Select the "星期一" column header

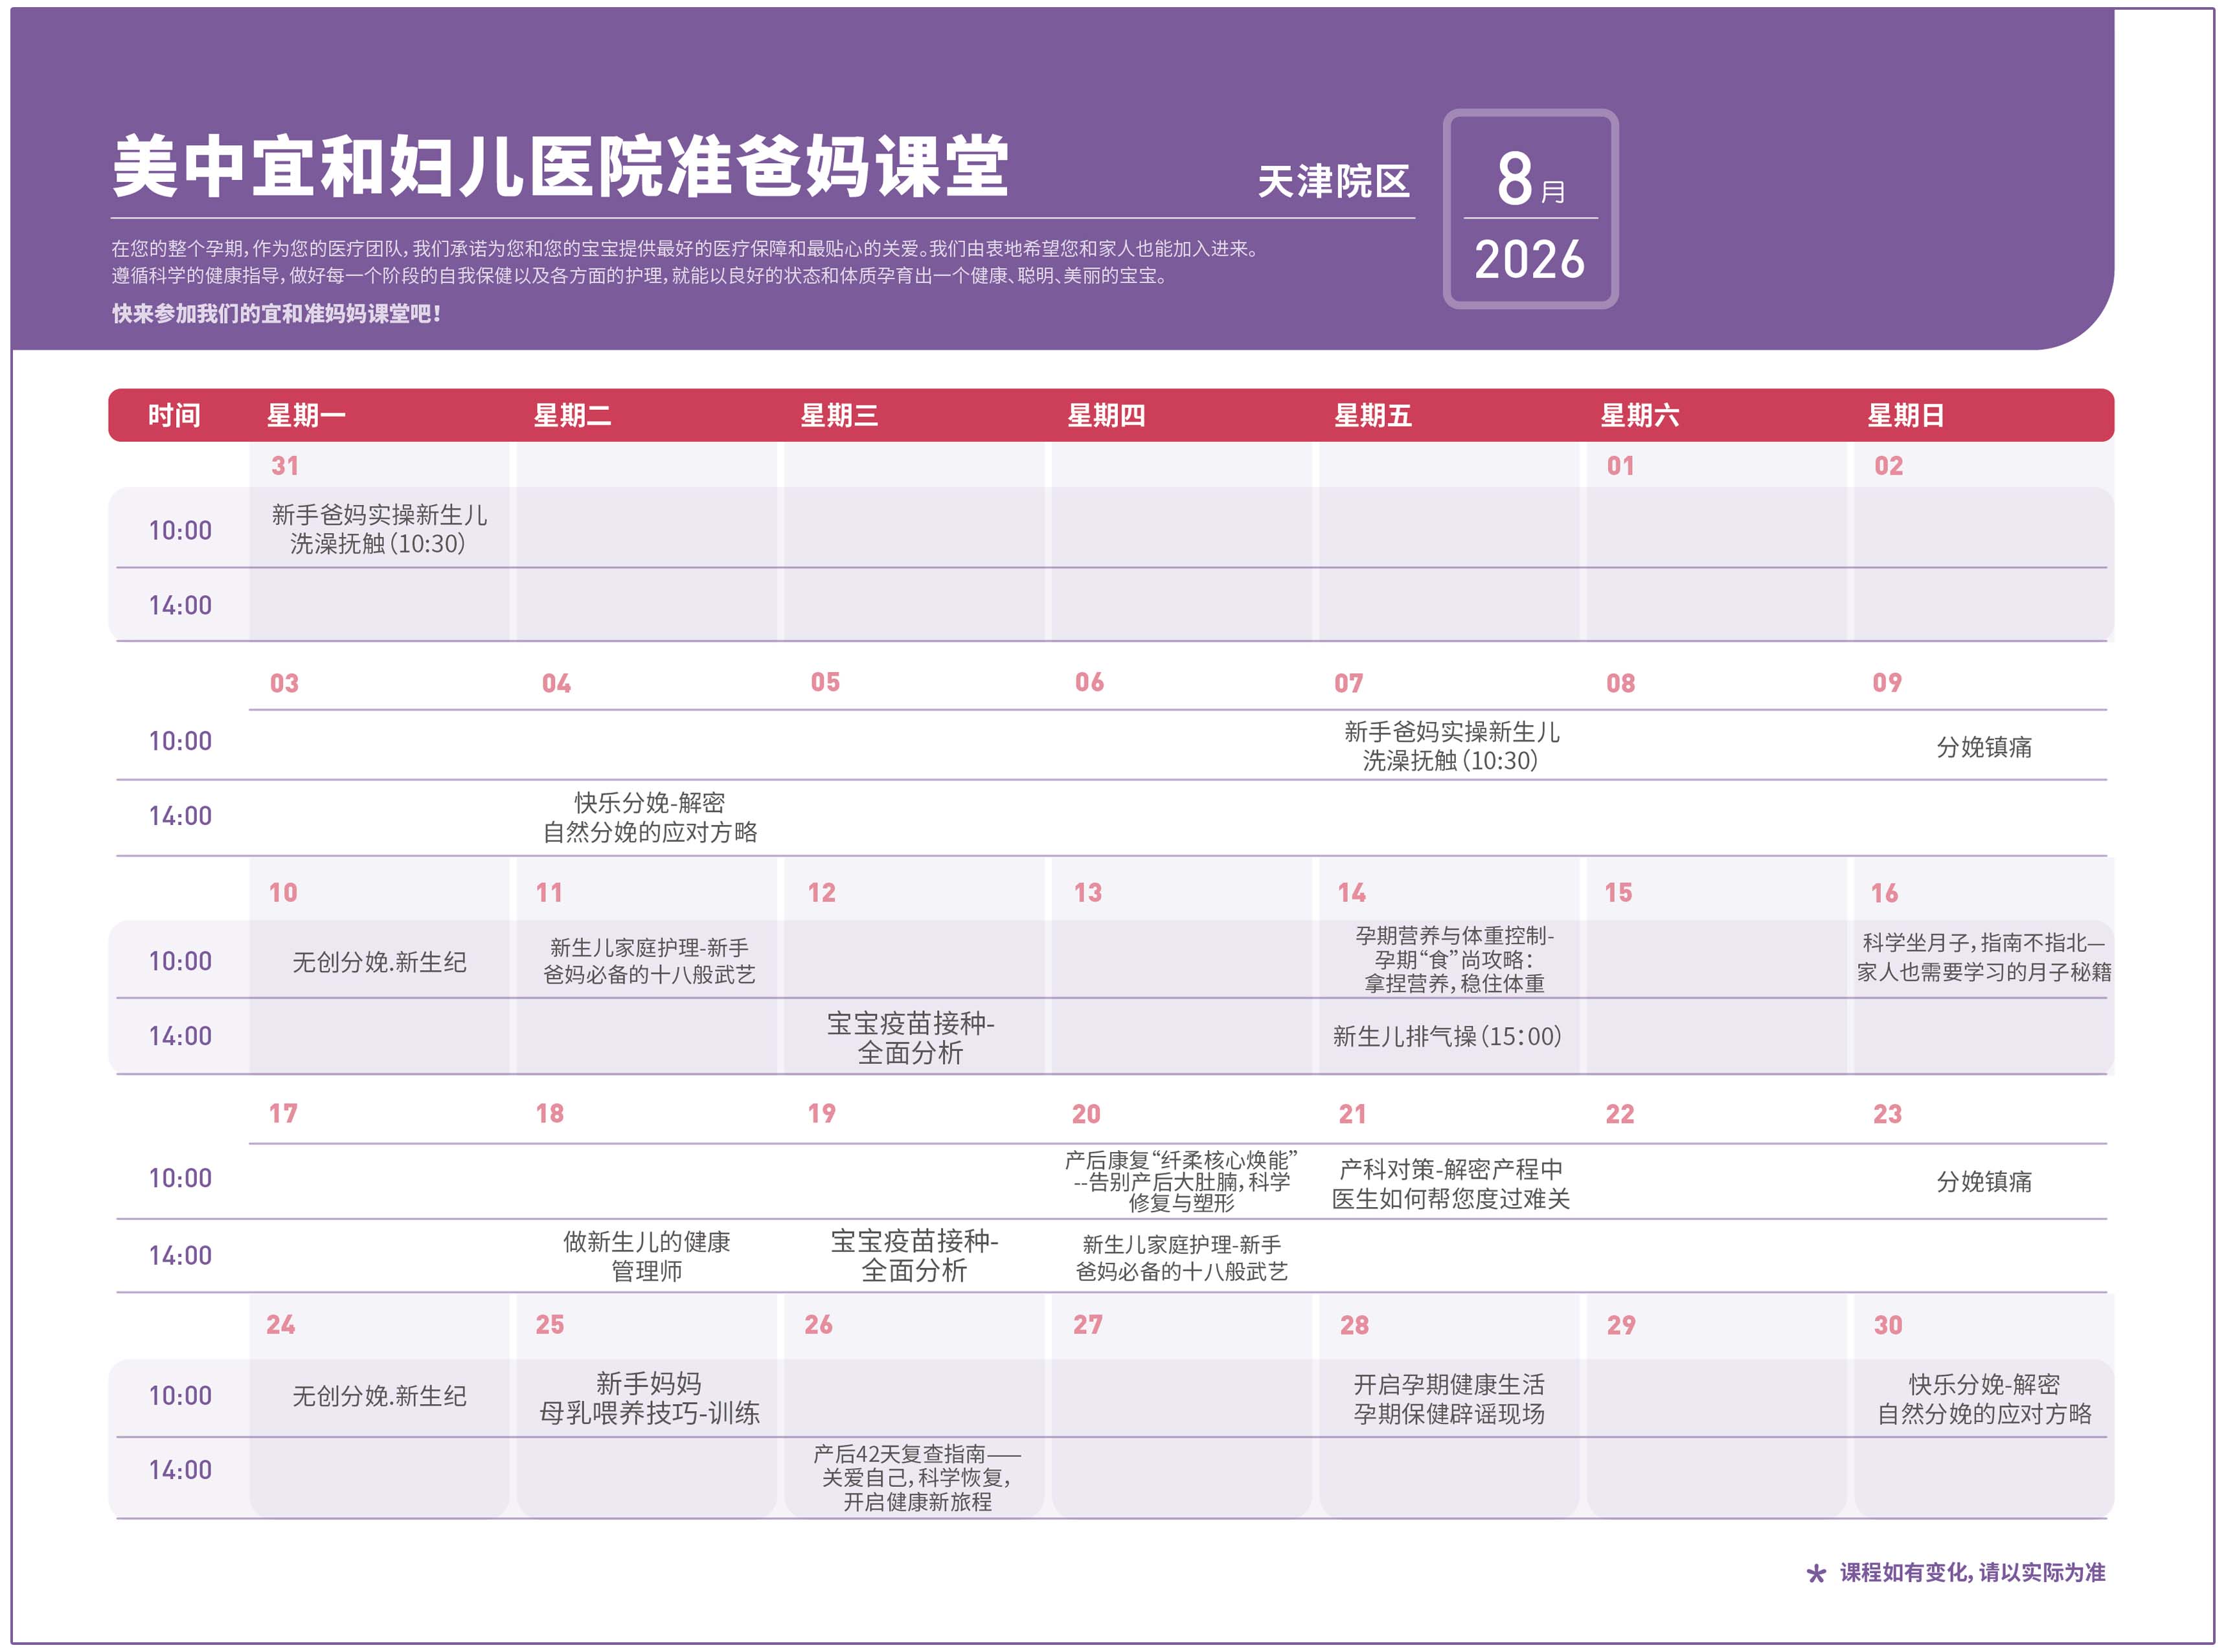(306, 415)
